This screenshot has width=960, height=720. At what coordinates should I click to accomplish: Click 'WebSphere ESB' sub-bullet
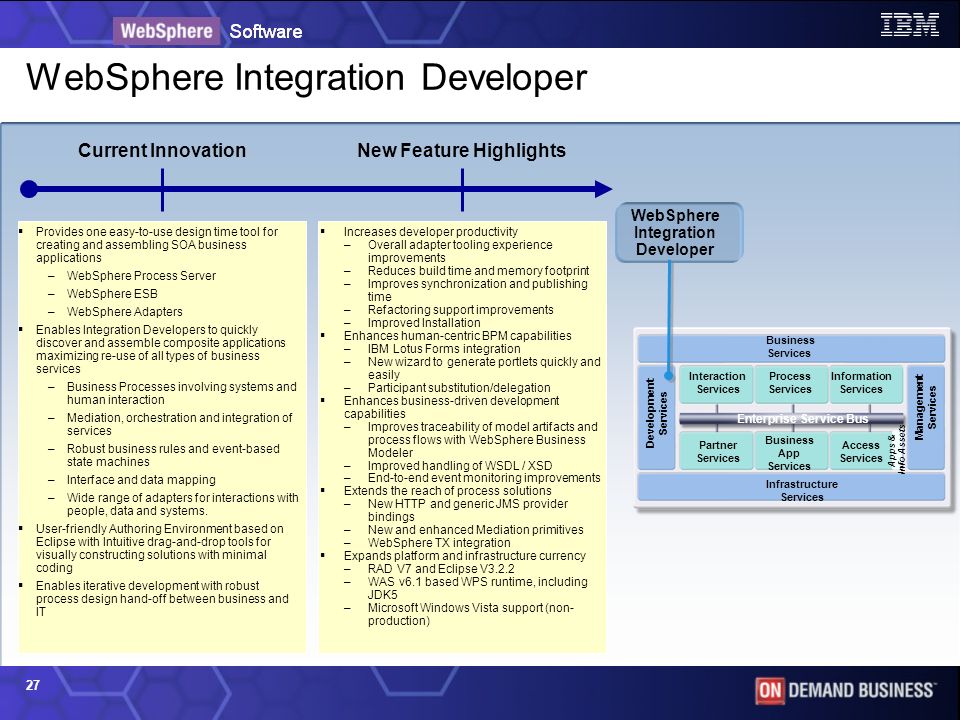(x=112, y=294)
